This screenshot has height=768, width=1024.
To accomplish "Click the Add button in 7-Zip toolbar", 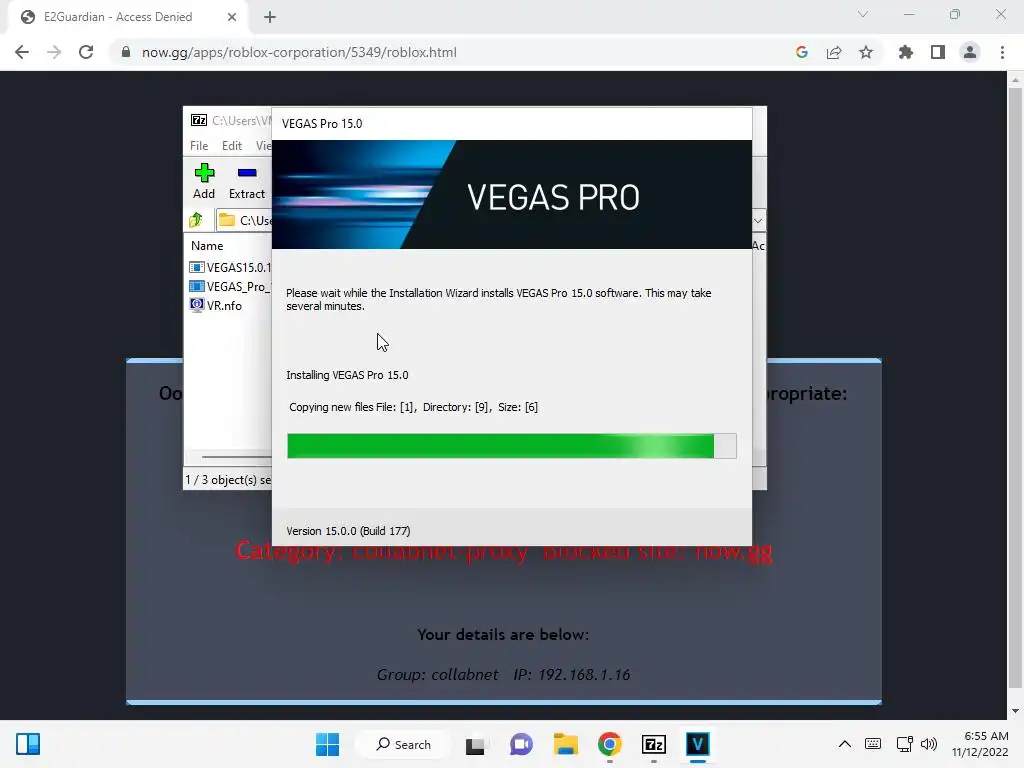I will (x=204, y=181).
